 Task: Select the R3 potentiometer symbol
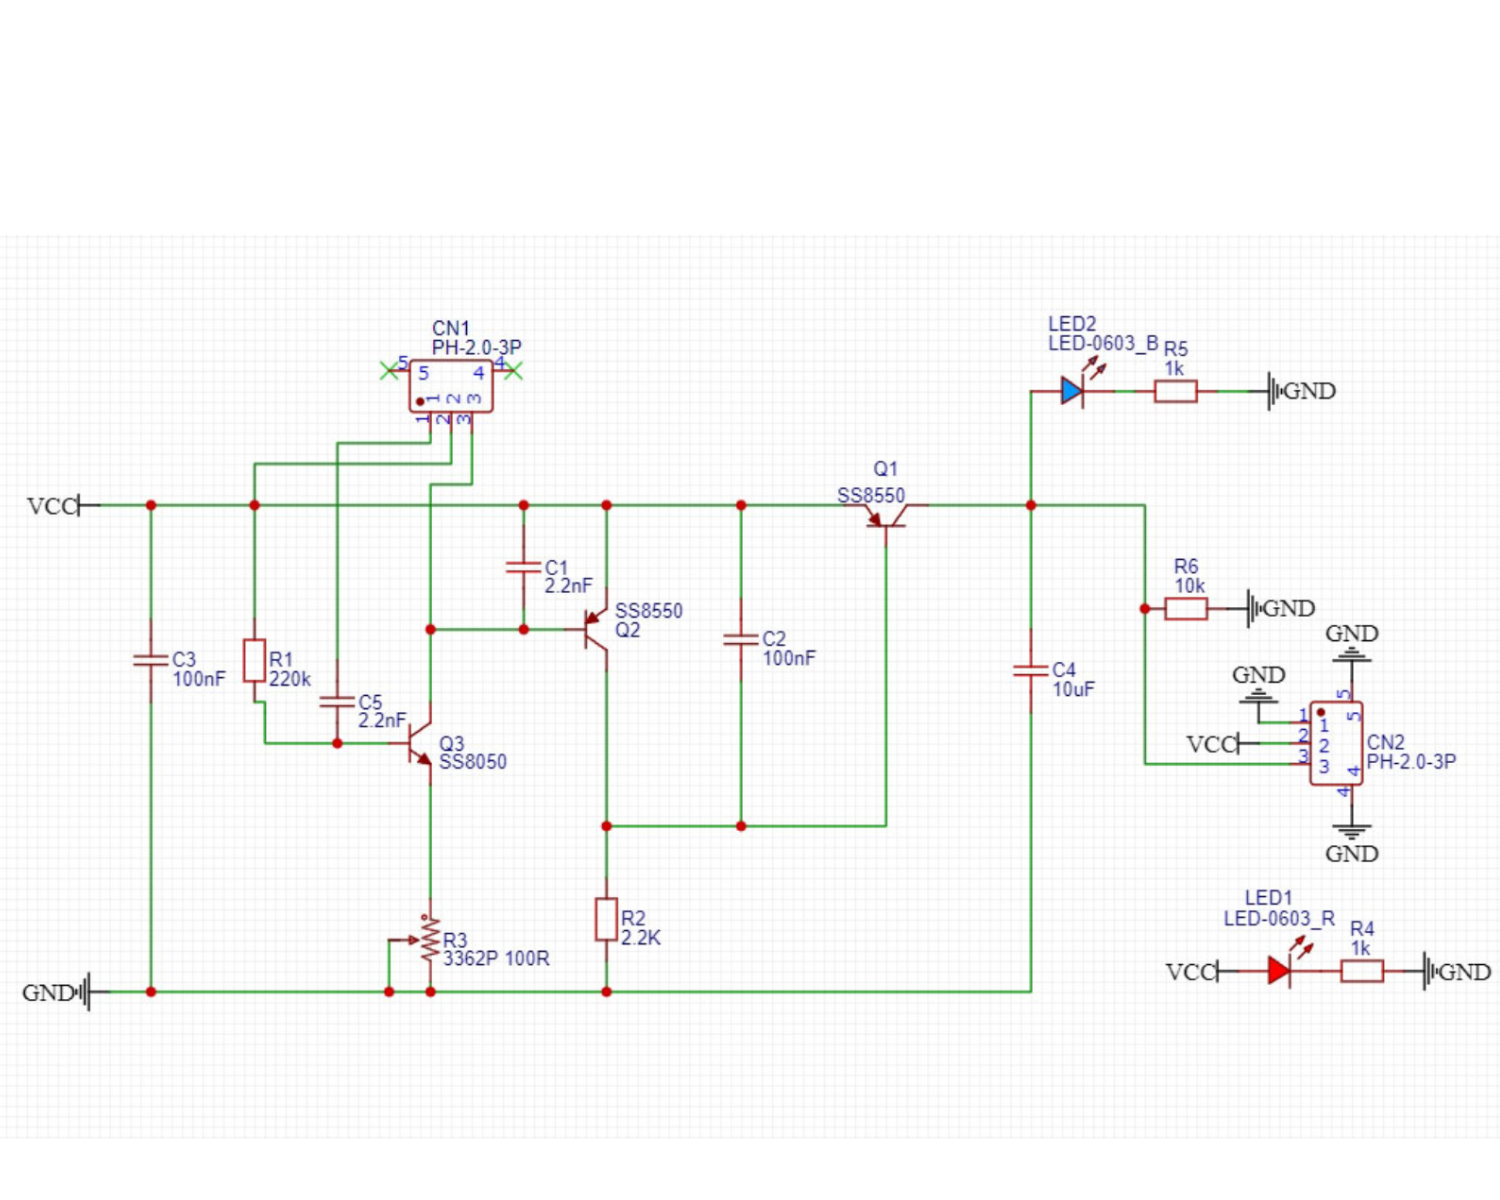pos(430,940)
